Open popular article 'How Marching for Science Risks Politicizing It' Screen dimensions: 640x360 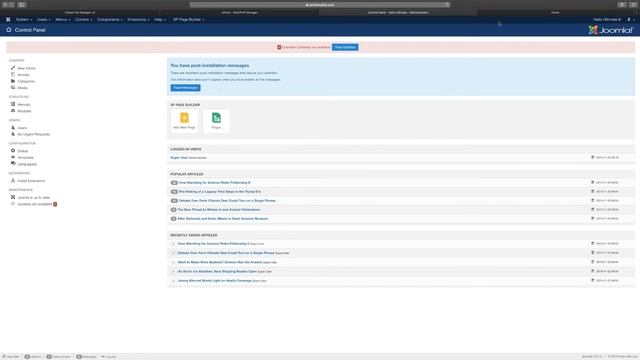click(215, 183)
